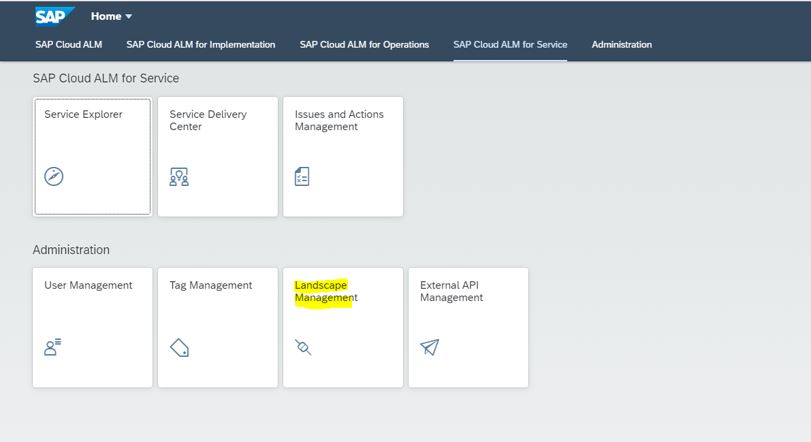Open SAP Cloud ALM for Implementation tab
Image resolution: width=811 pixels, height=442 pixels.
click(201, 44)
